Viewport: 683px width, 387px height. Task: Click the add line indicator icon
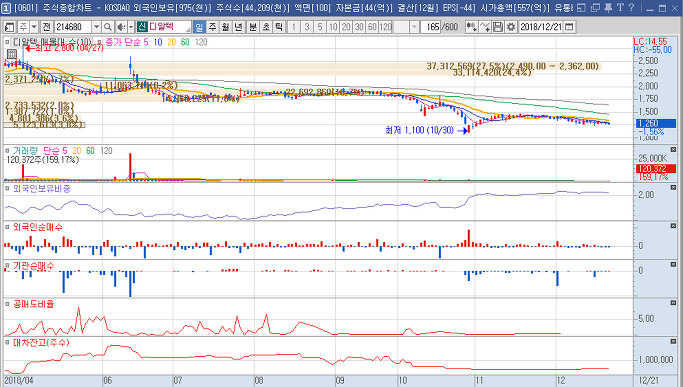(x=484, y=27)
